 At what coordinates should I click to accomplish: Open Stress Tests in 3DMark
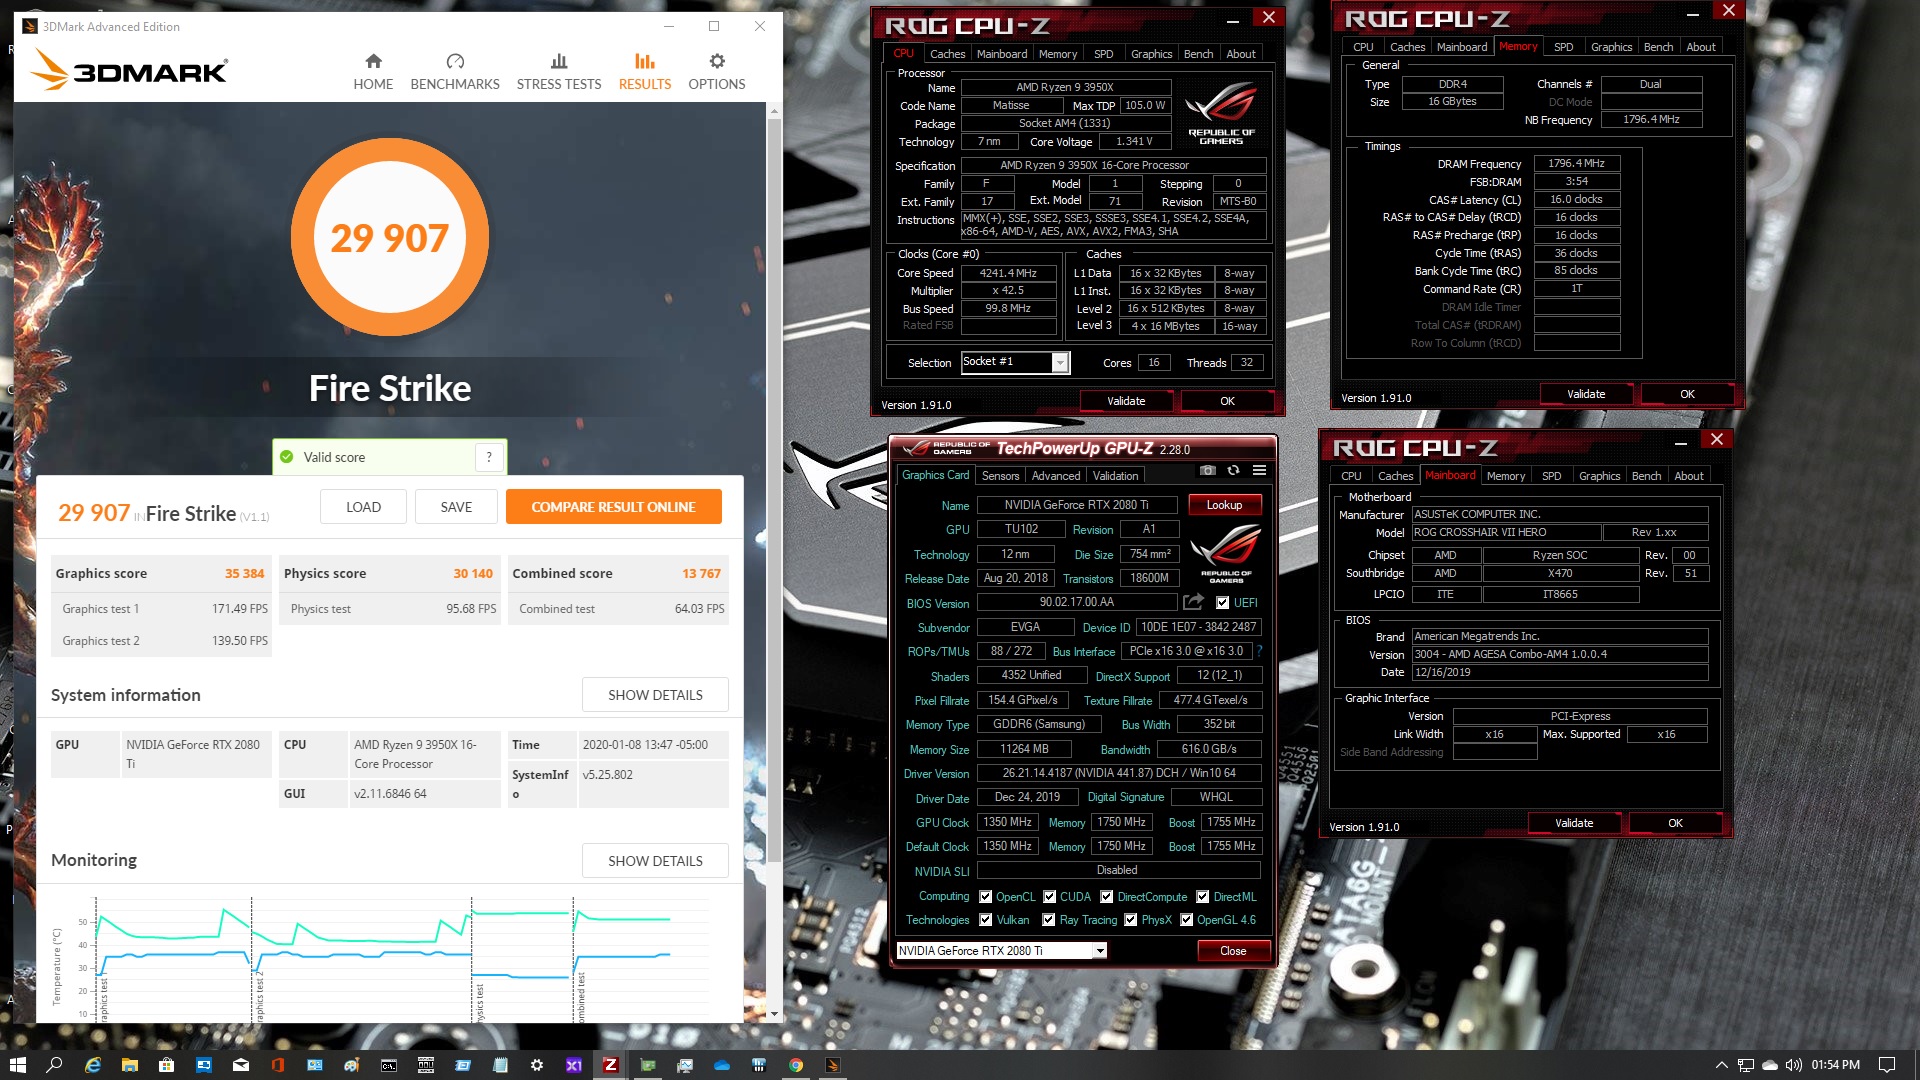click(x=559, y=72)
